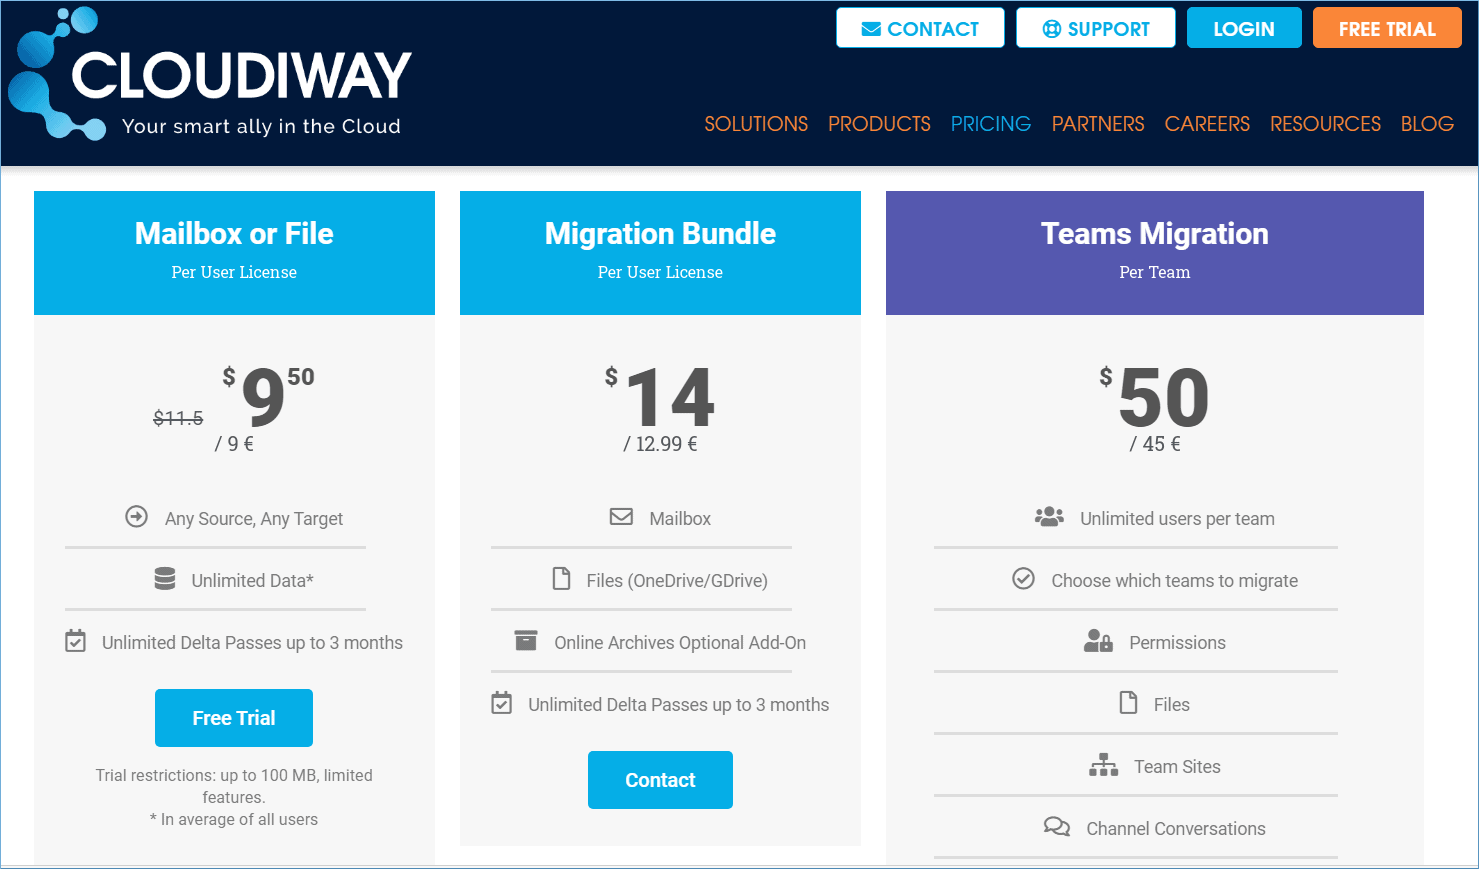
Task: Click the Trial restrictions note
Action: coord(234,786)
